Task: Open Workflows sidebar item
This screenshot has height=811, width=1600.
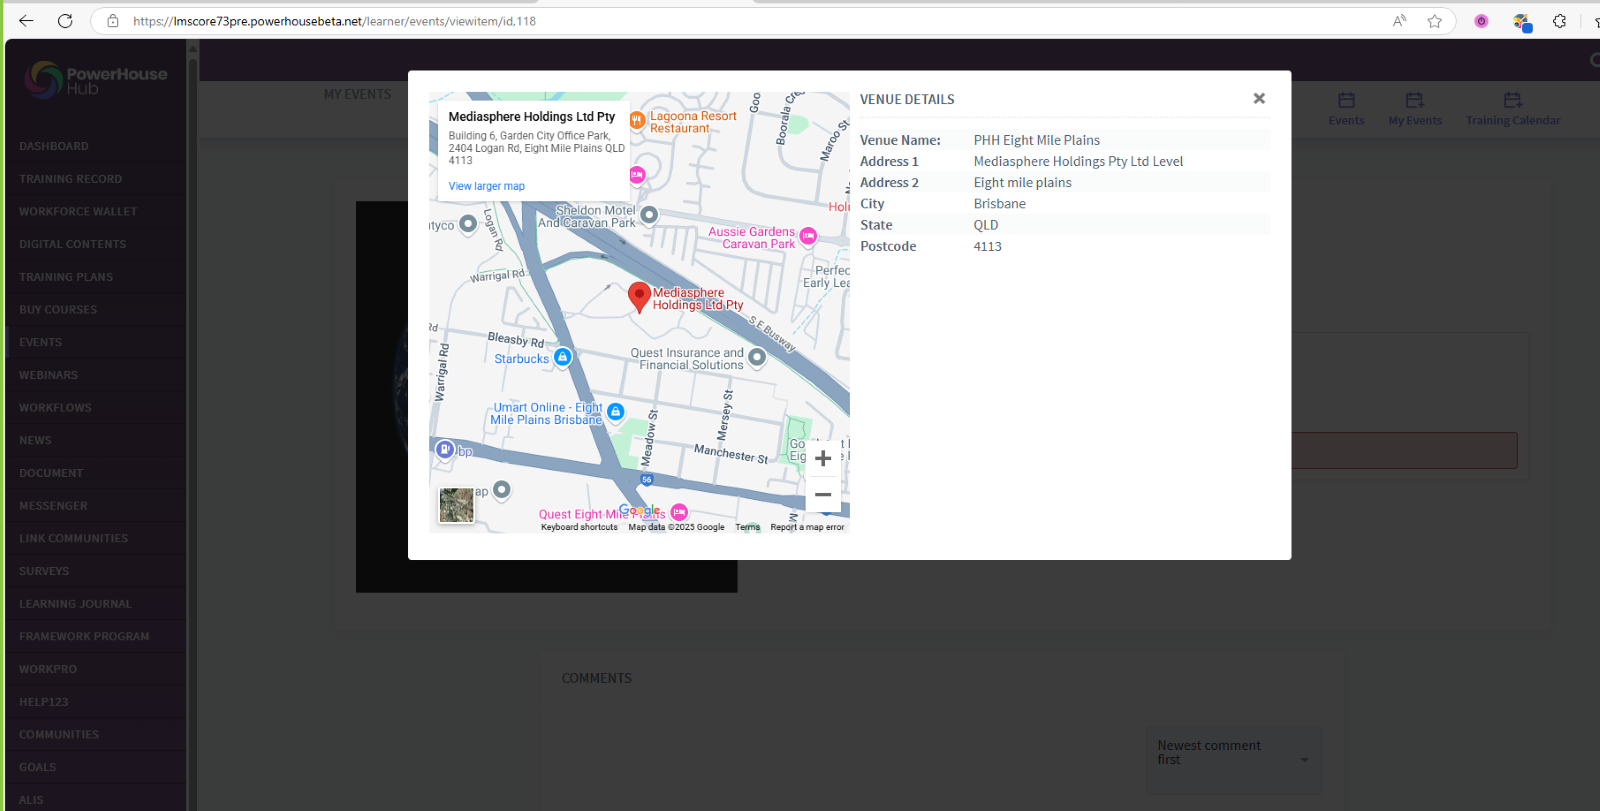Action: 55,408
